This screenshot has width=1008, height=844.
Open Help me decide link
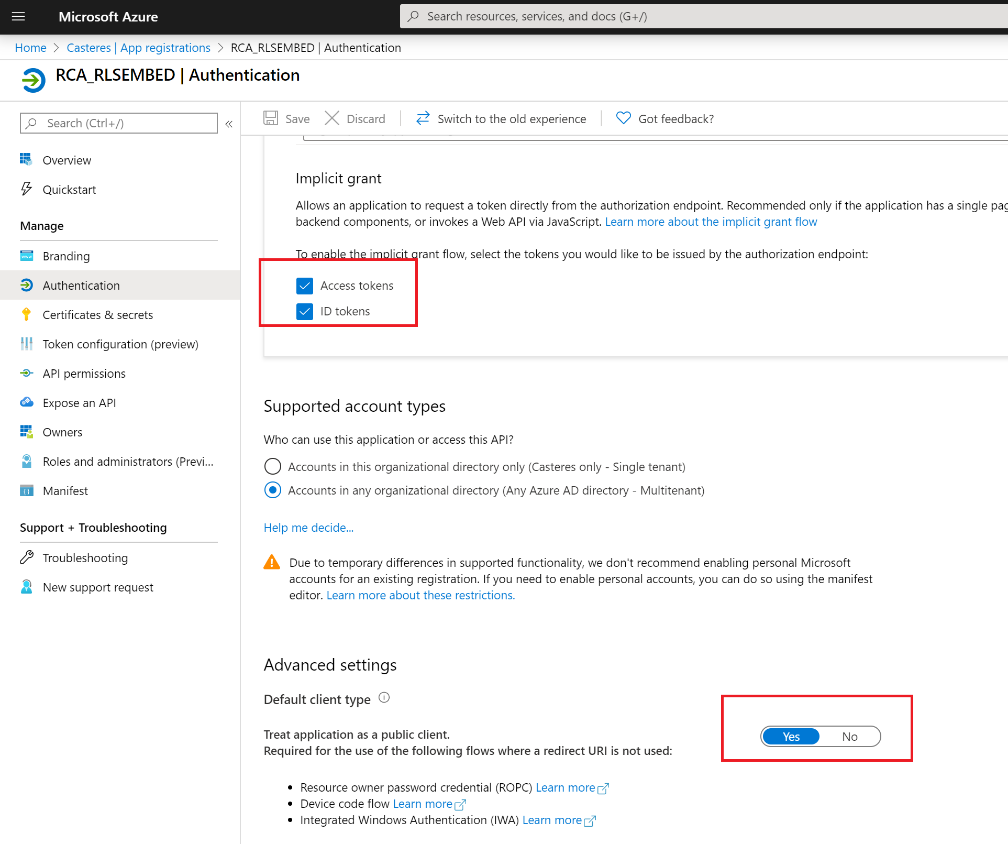[308, 527]
